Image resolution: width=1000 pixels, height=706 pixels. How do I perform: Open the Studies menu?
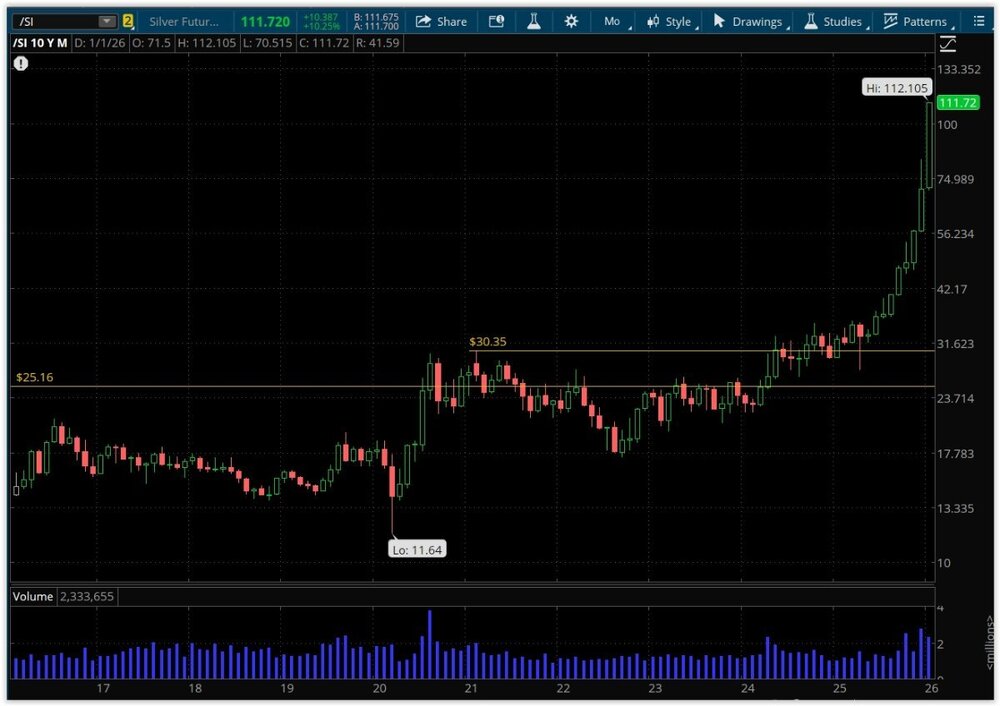coord(832,21)
